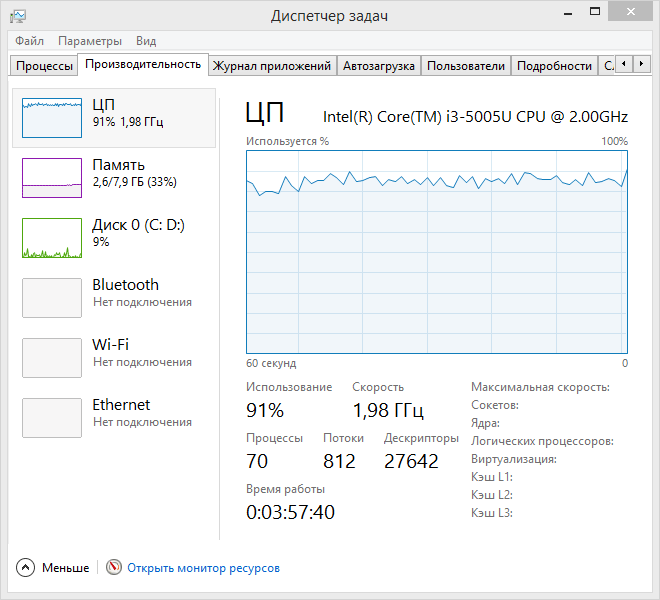Click the handles count 27642
Viewport: 660px width, 600px height.
411,461
